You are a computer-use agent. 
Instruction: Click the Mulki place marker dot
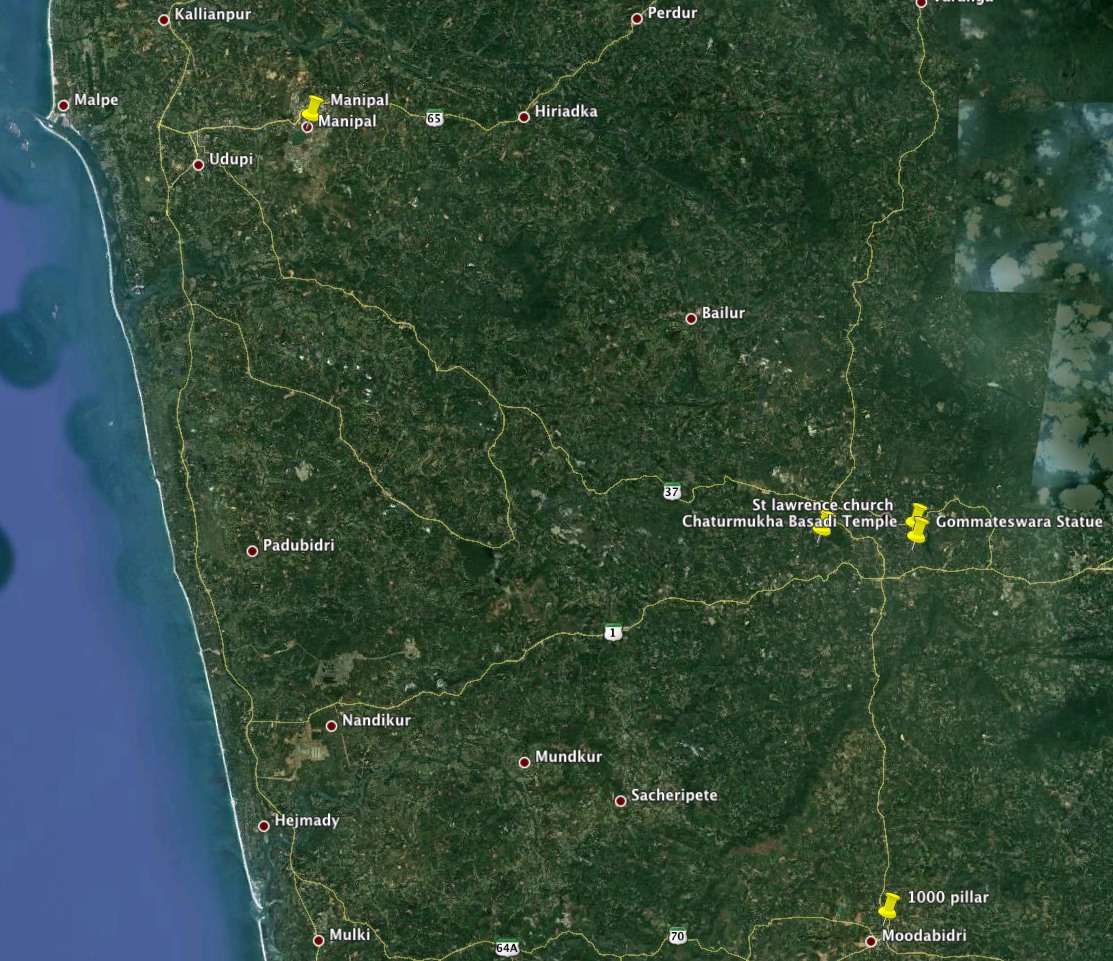(319, 940)
